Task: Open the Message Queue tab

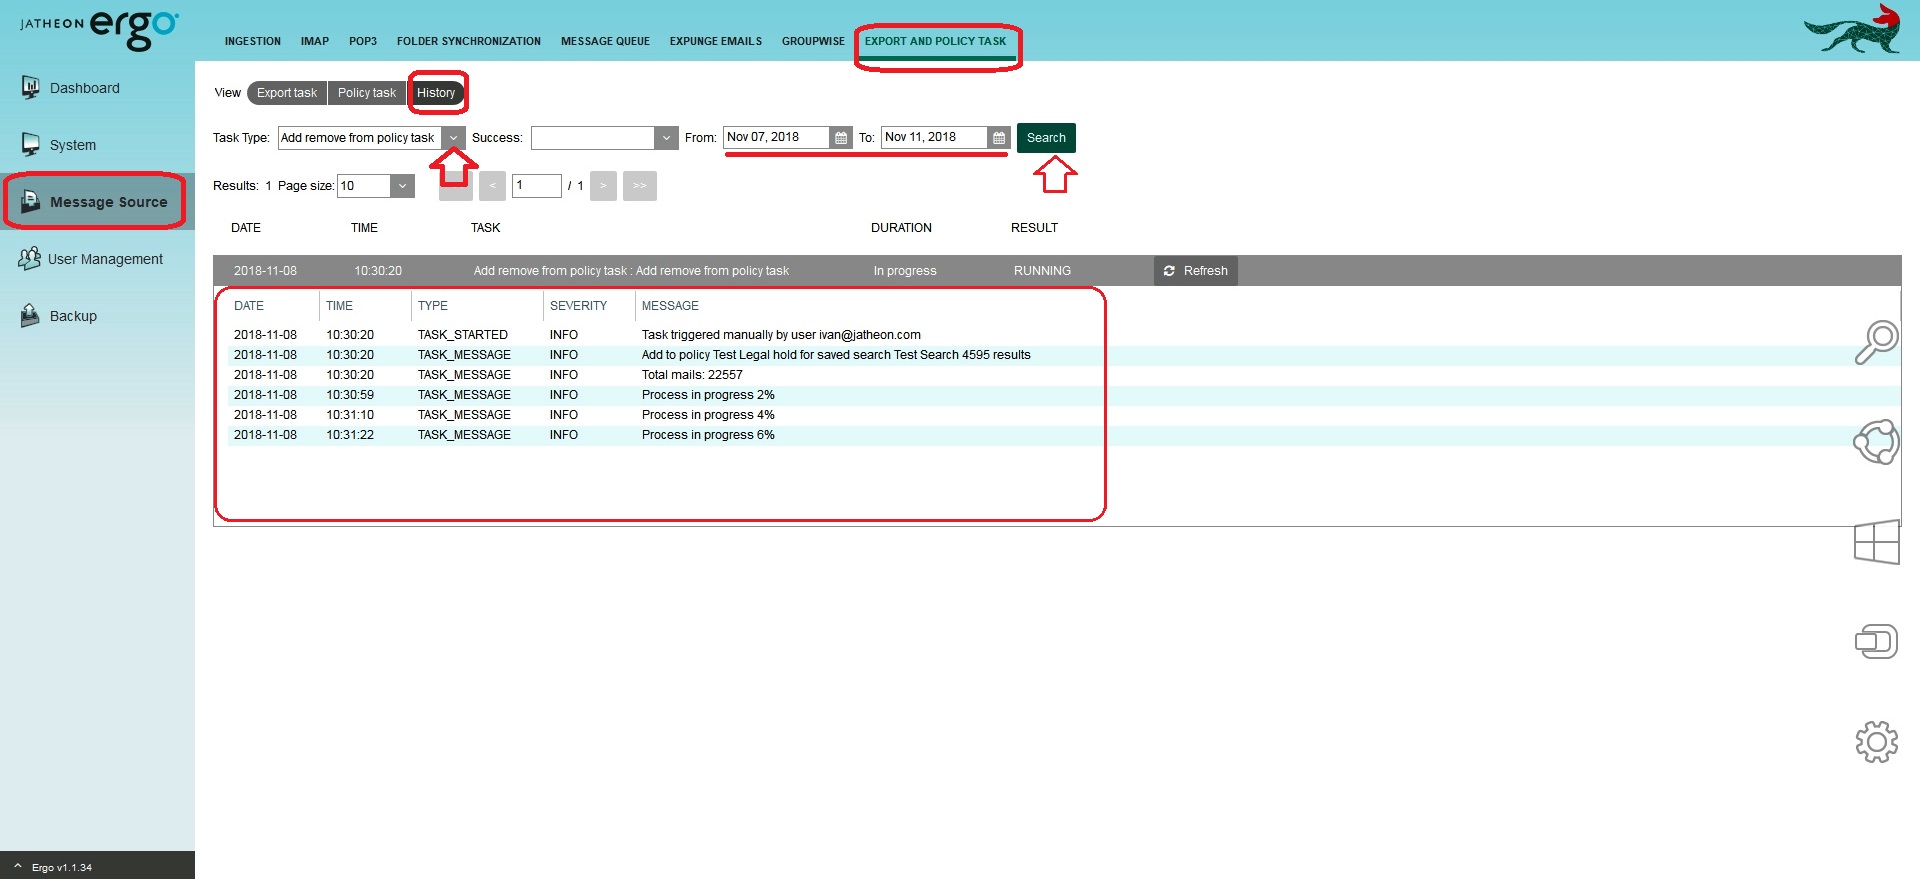Action: tap(605, 41)
